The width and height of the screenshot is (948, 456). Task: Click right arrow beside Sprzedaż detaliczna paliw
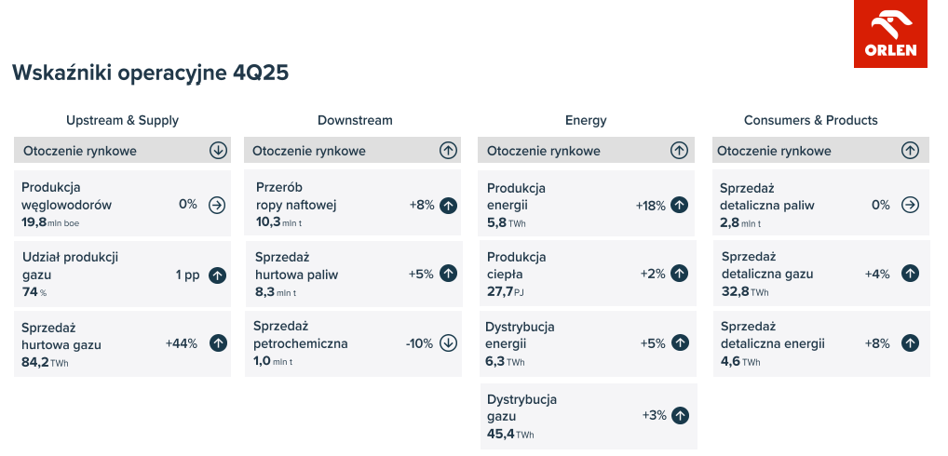click(x=910, y=205)
